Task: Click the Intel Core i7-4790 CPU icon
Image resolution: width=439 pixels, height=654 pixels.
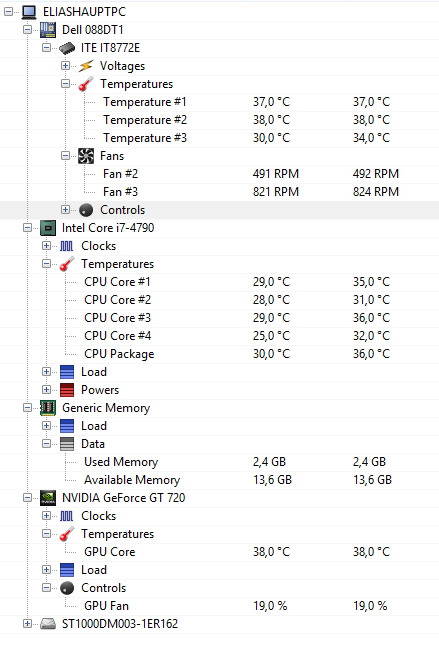Action: (48, 228)
